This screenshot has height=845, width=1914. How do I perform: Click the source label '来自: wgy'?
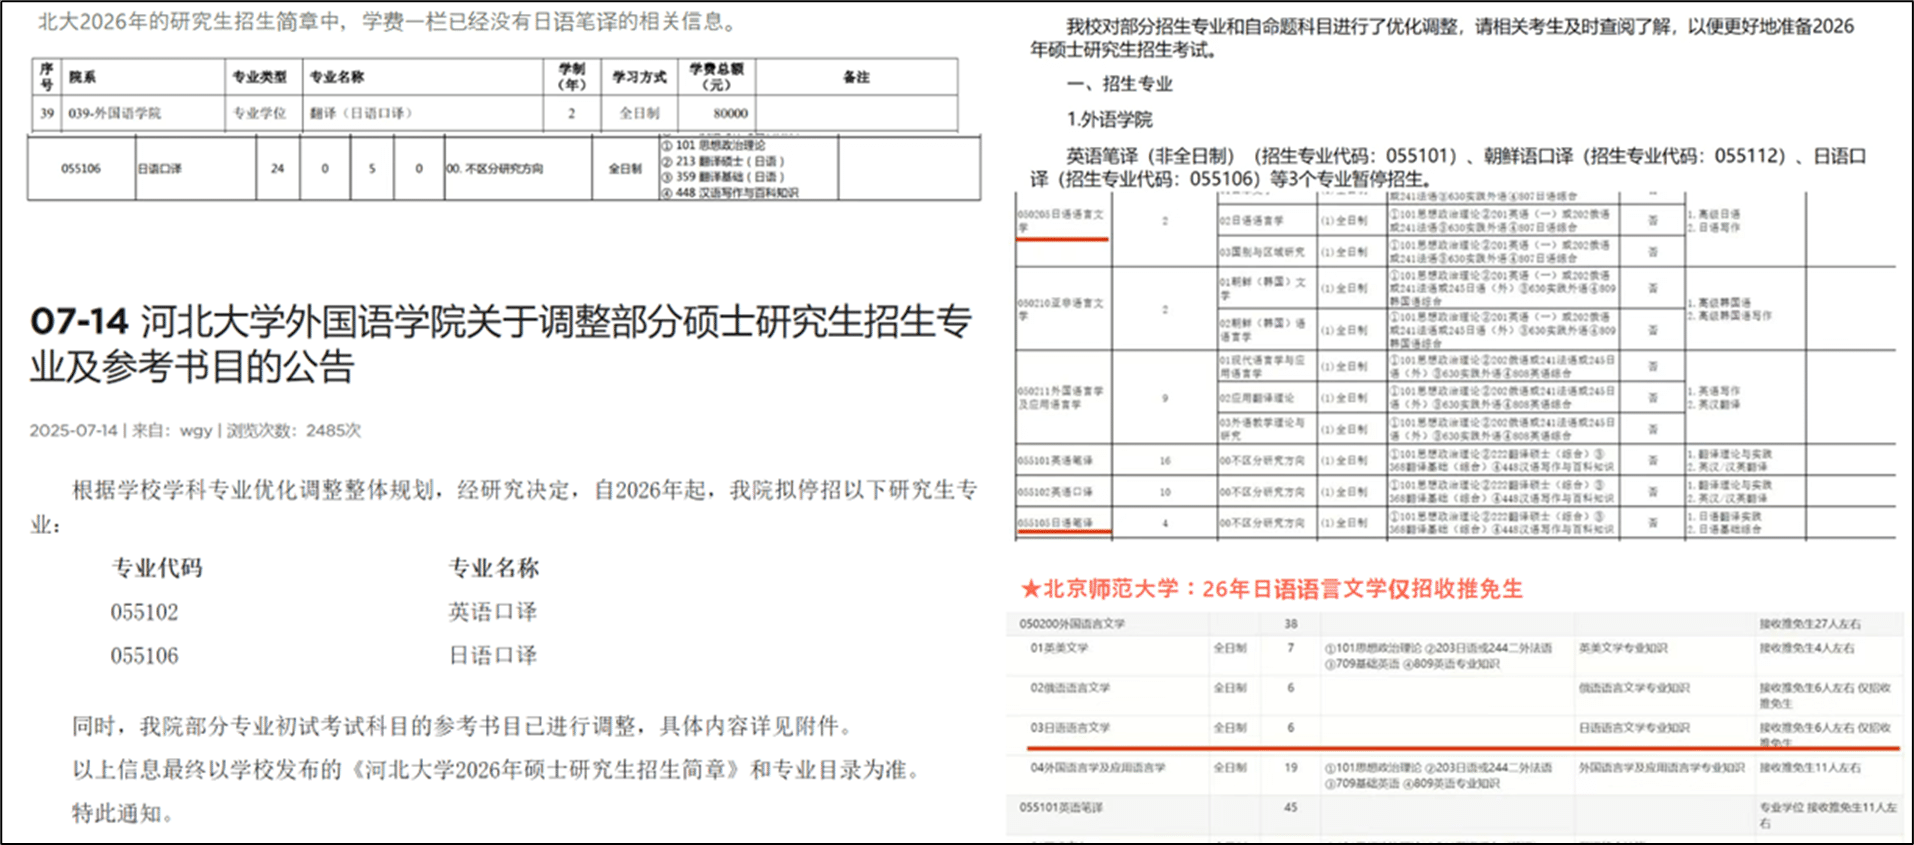(x=173, y=431)
